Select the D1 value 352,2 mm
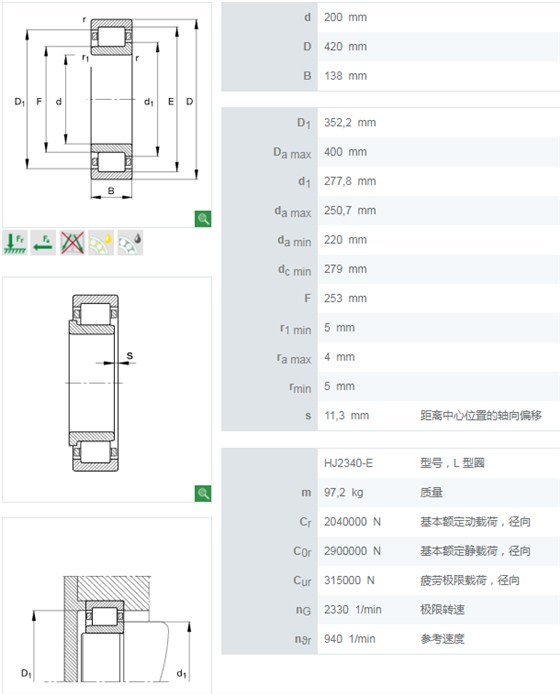 coord(350,123)
